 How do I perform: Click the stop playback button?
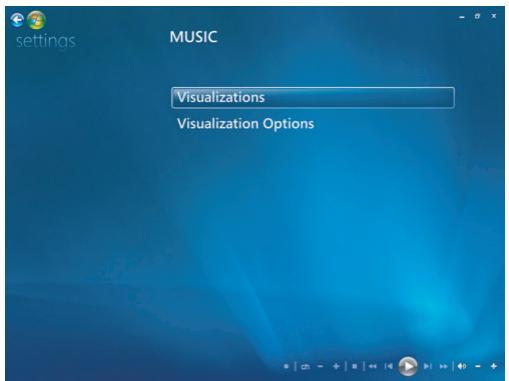[x=354, y=366]
